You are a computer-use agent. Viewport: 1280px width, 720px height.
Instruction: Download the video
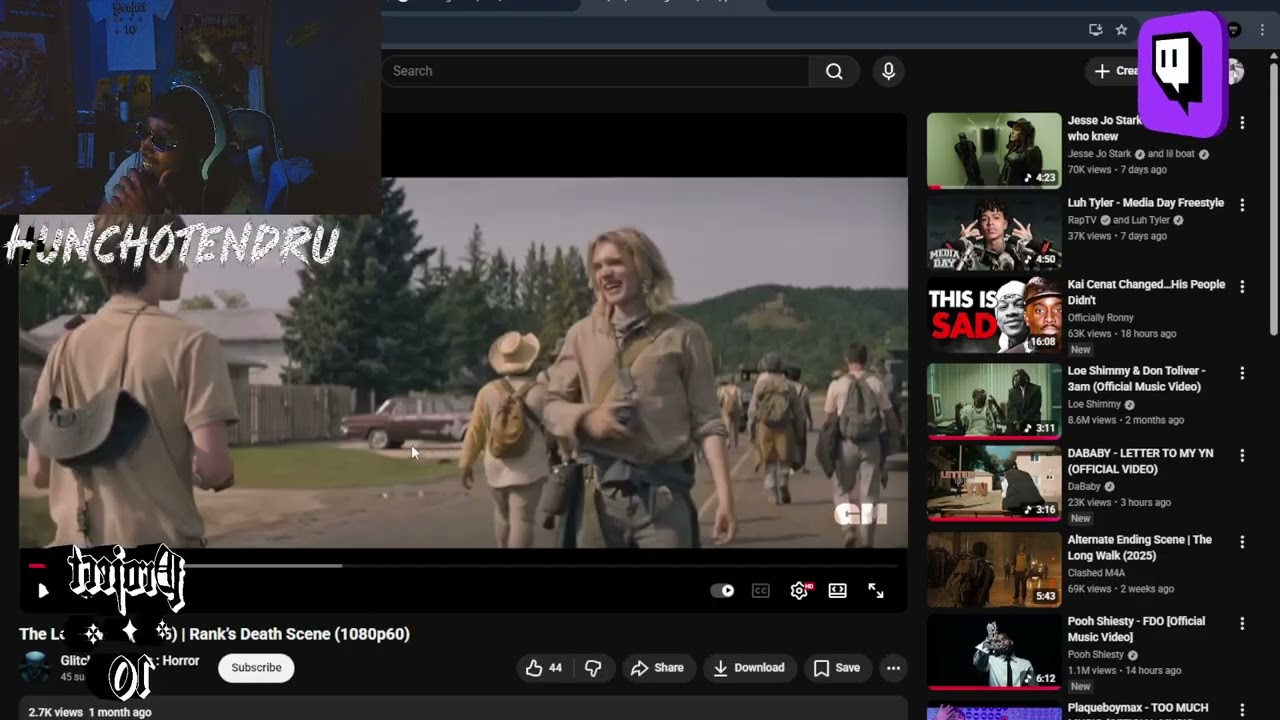(x=748, y=668)
